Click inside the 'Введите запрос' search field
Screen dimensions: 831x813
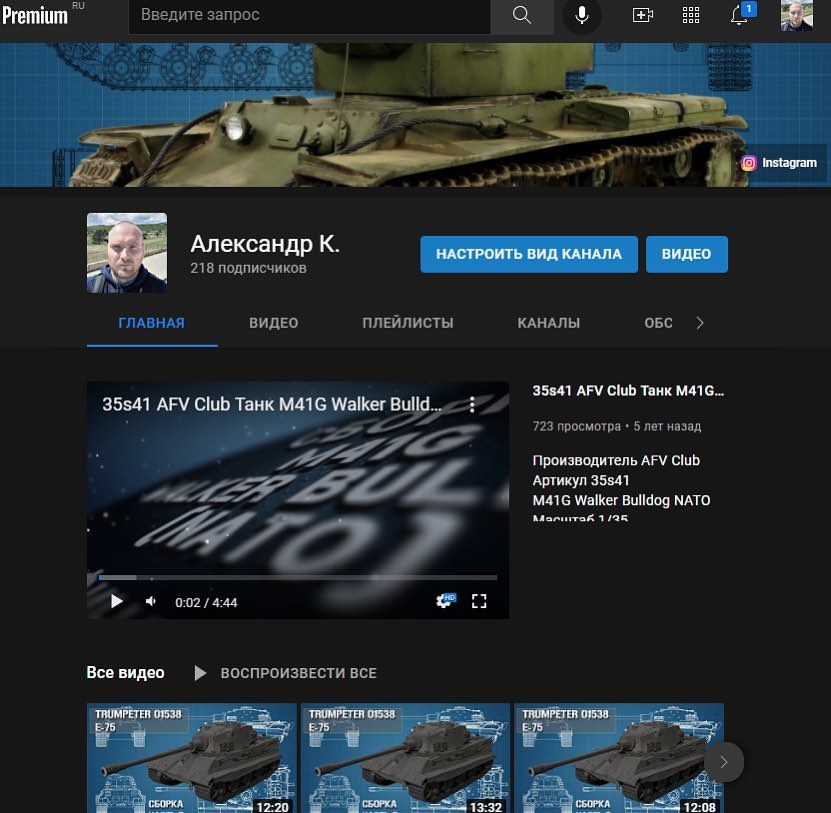310,15
